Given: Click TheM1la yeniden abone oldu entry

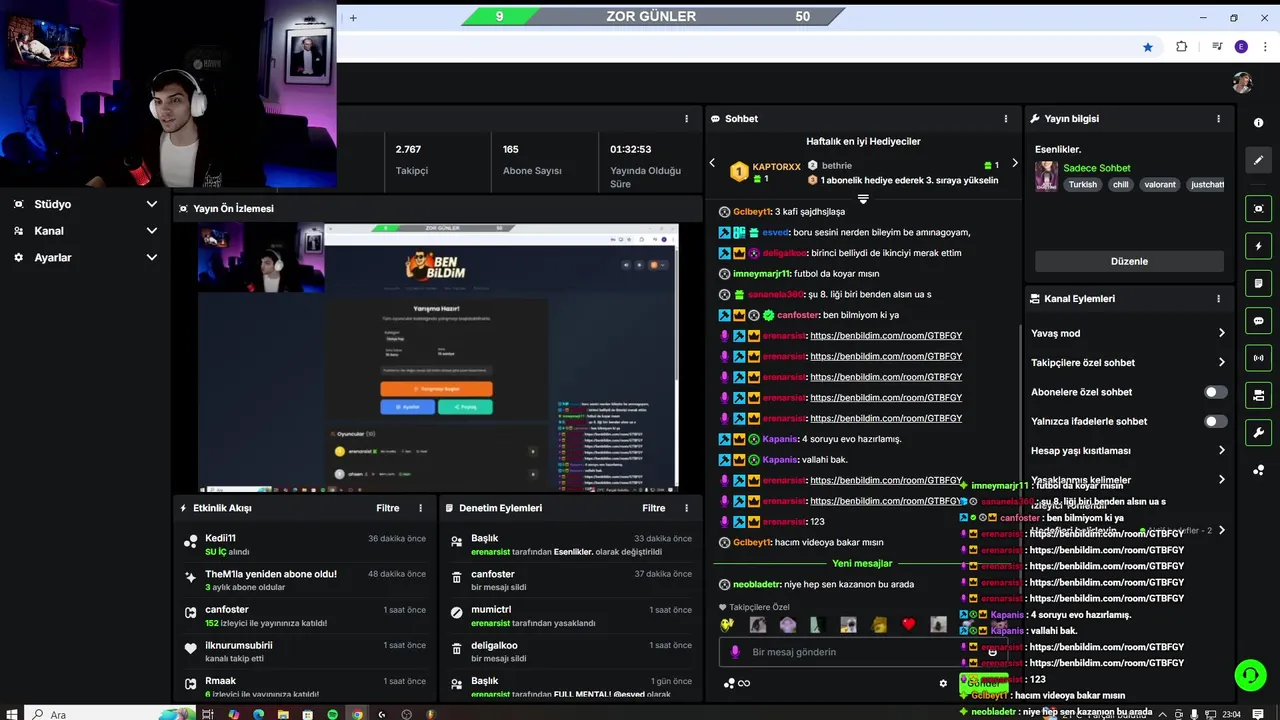Looking at the screenshot, I should (303, 580).
